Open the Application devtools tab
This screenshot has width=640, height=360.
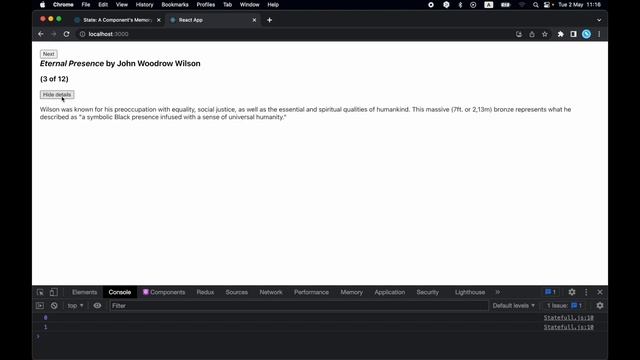pyautogui.click(x=389, y=292)
